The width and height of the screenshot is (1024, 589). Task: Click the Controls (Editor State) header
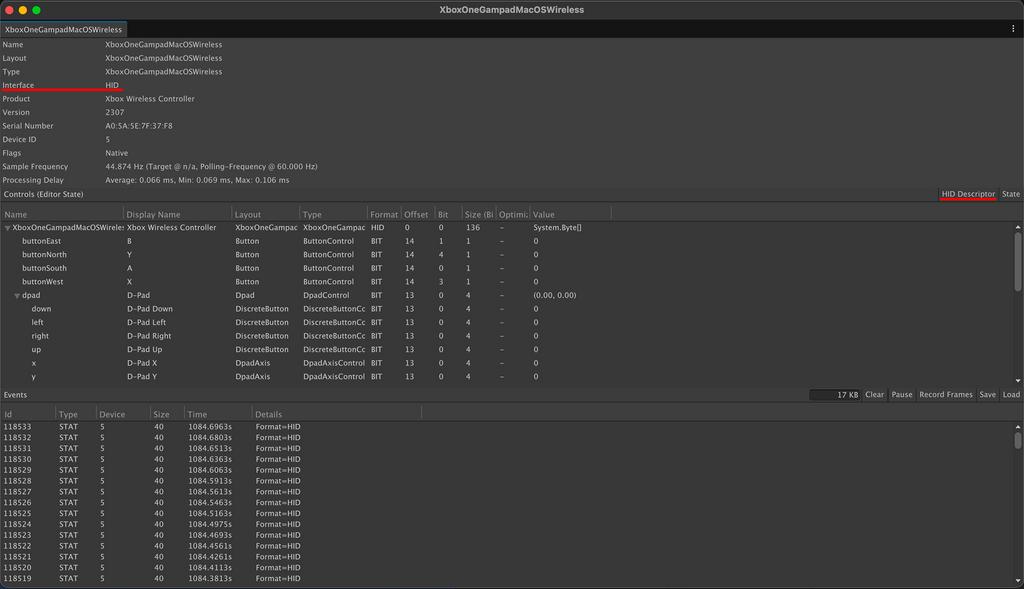(44, 194)
